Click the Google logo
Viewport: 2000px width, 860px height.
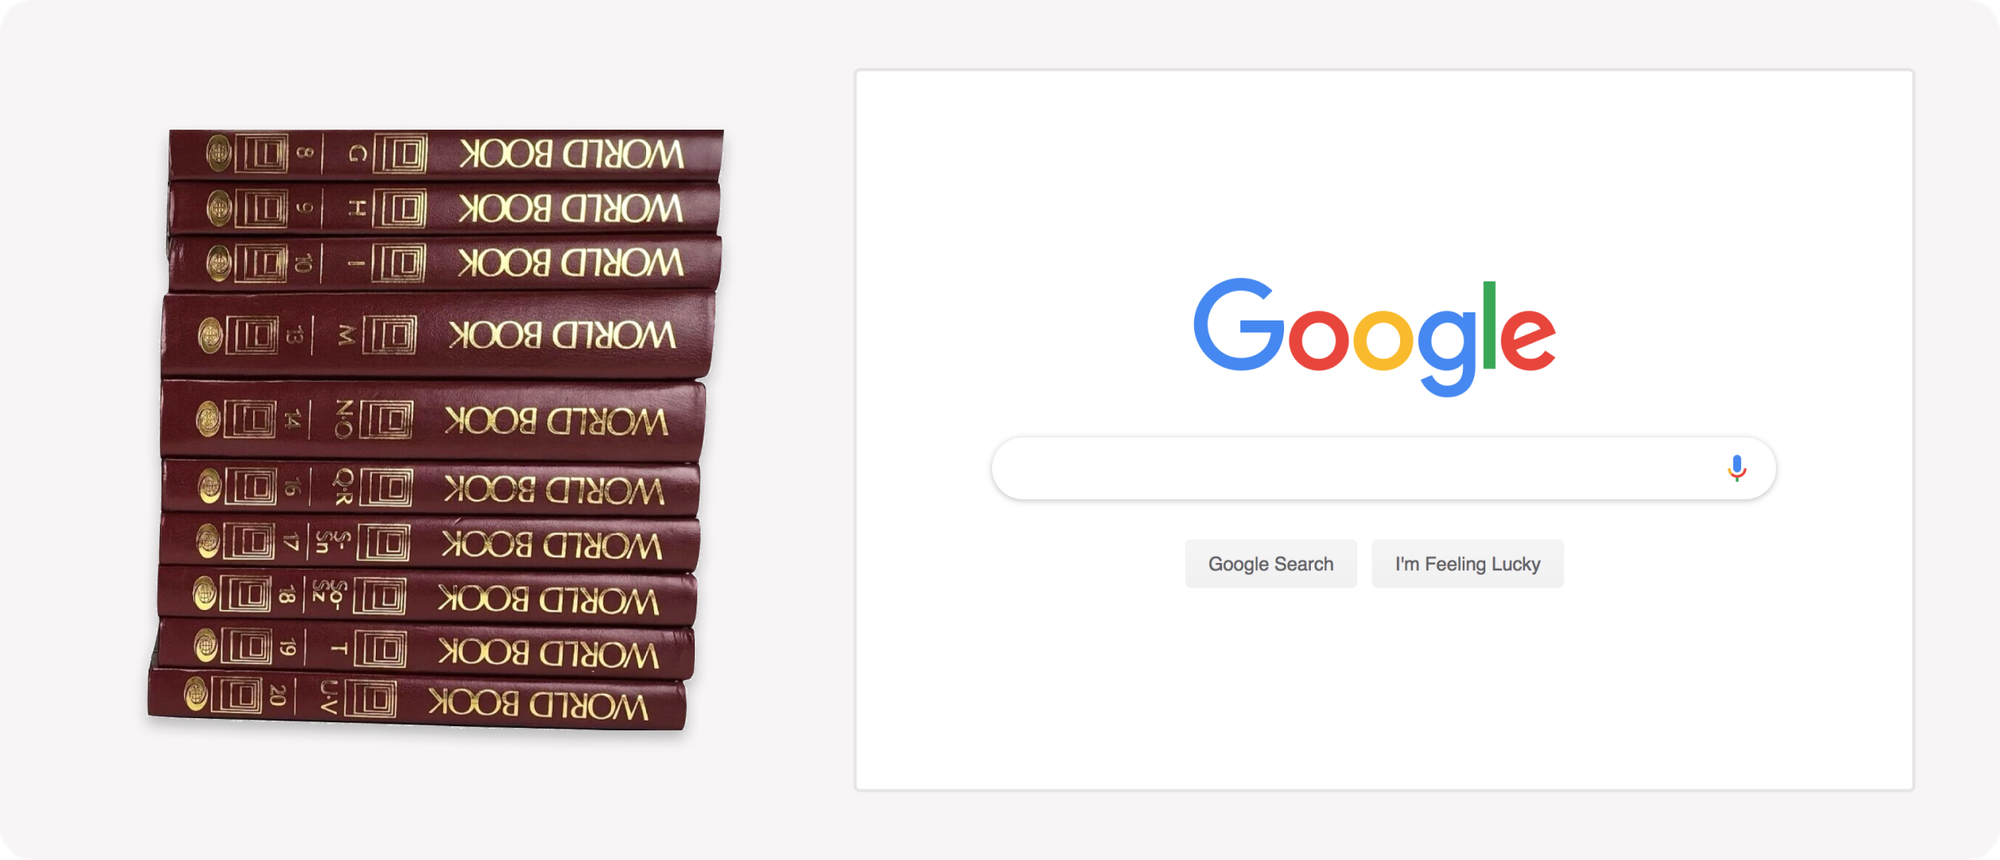point(1374,336)
